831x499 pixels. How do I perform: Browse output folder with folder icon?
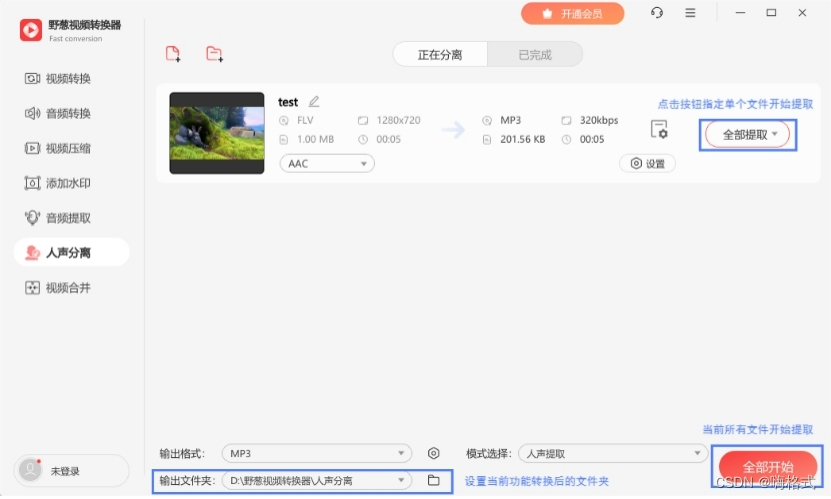coord(434,480)
